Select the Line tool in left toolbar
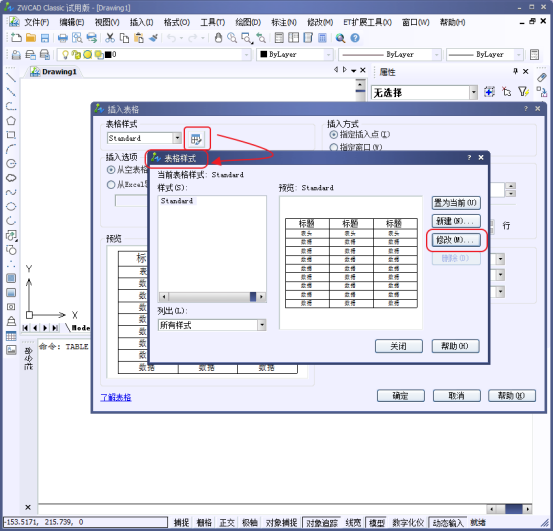554x532 pixels. [x=11, y=77]
